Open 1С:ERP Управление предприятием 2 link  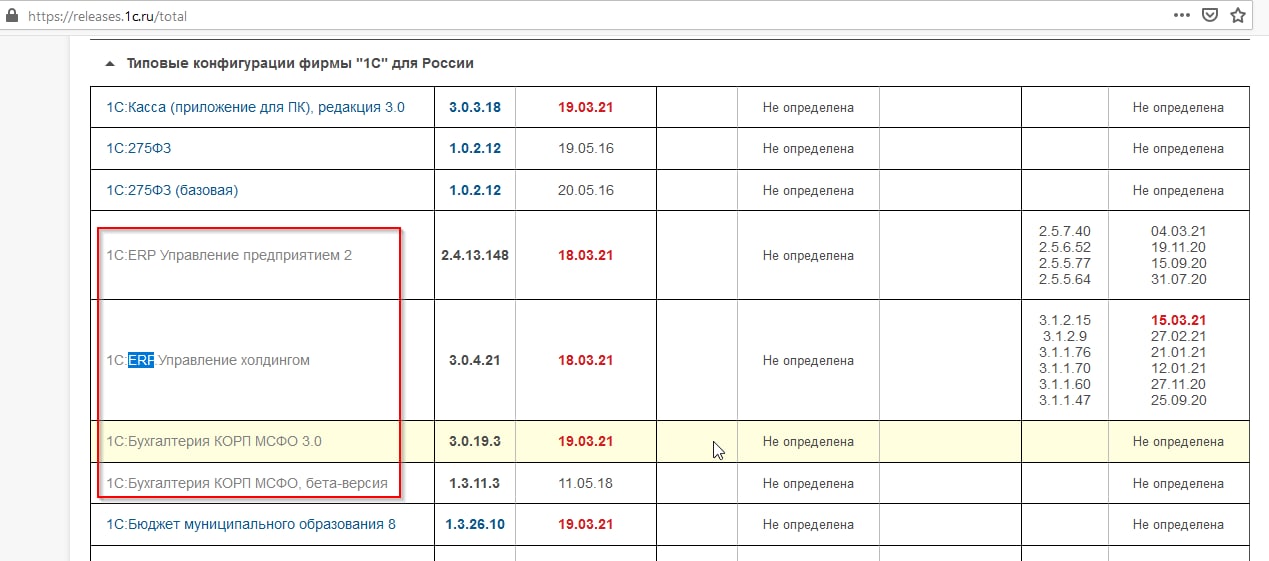229,255
